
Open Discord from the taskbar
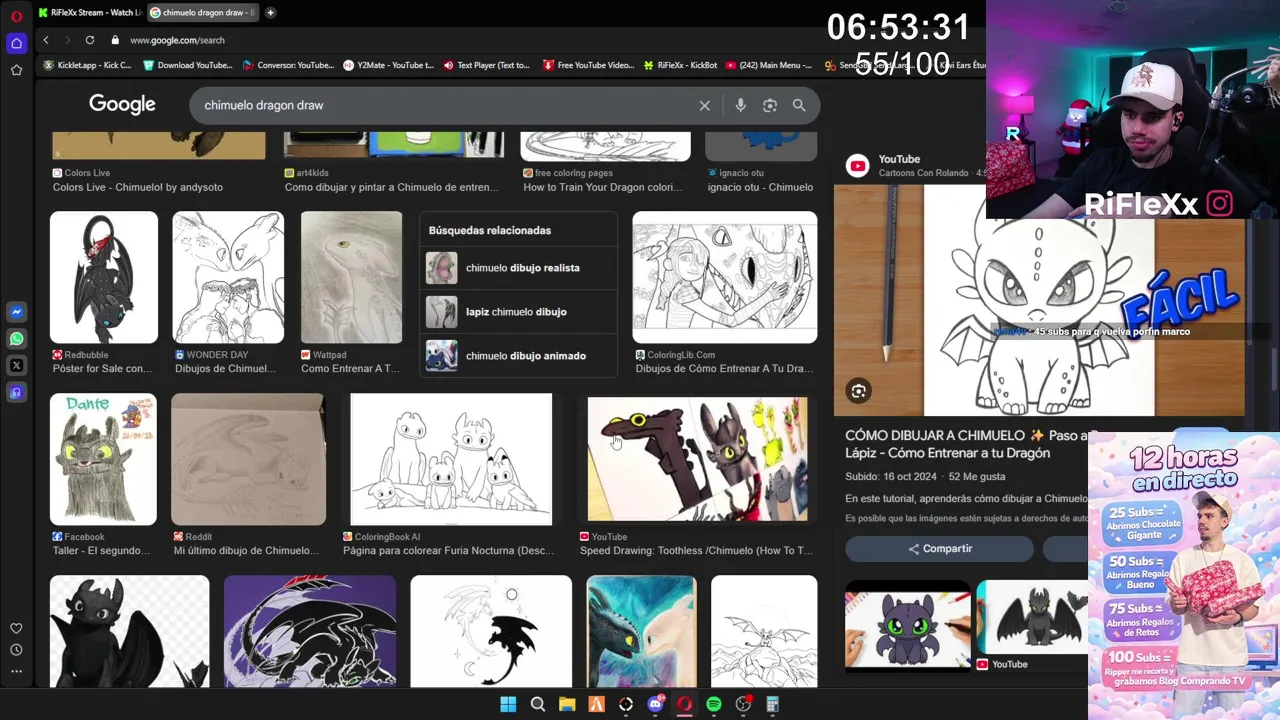656,704
